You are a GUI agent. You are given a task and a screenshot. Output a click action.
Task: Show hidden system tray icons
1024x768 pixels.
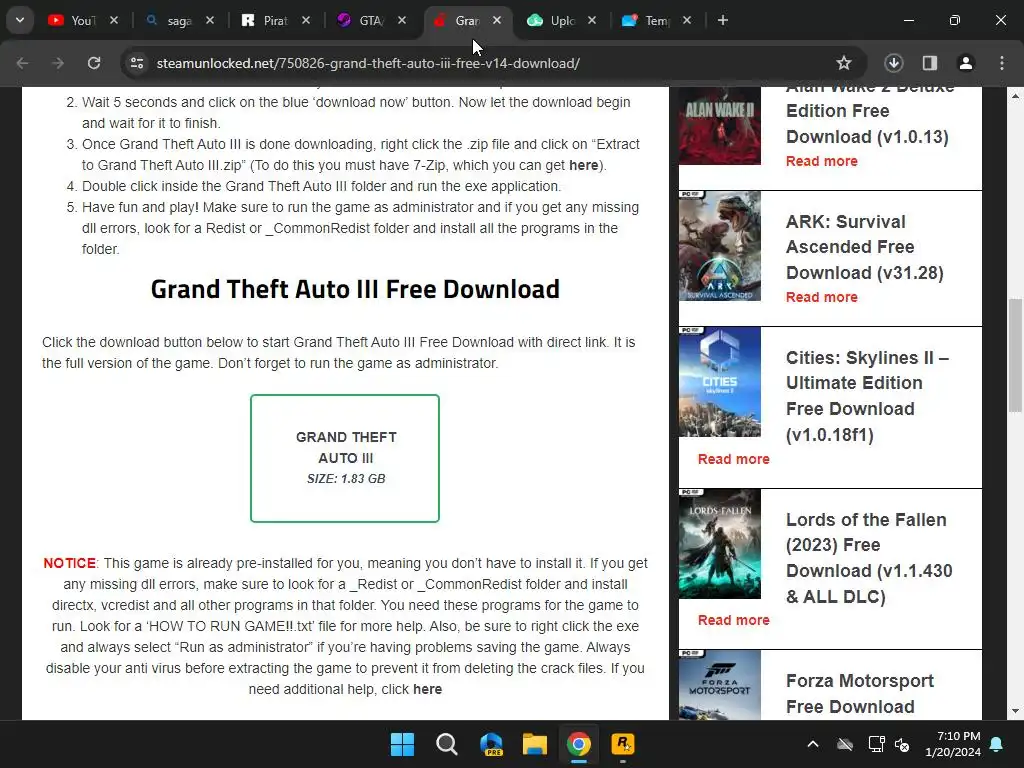tap(813, 744)
